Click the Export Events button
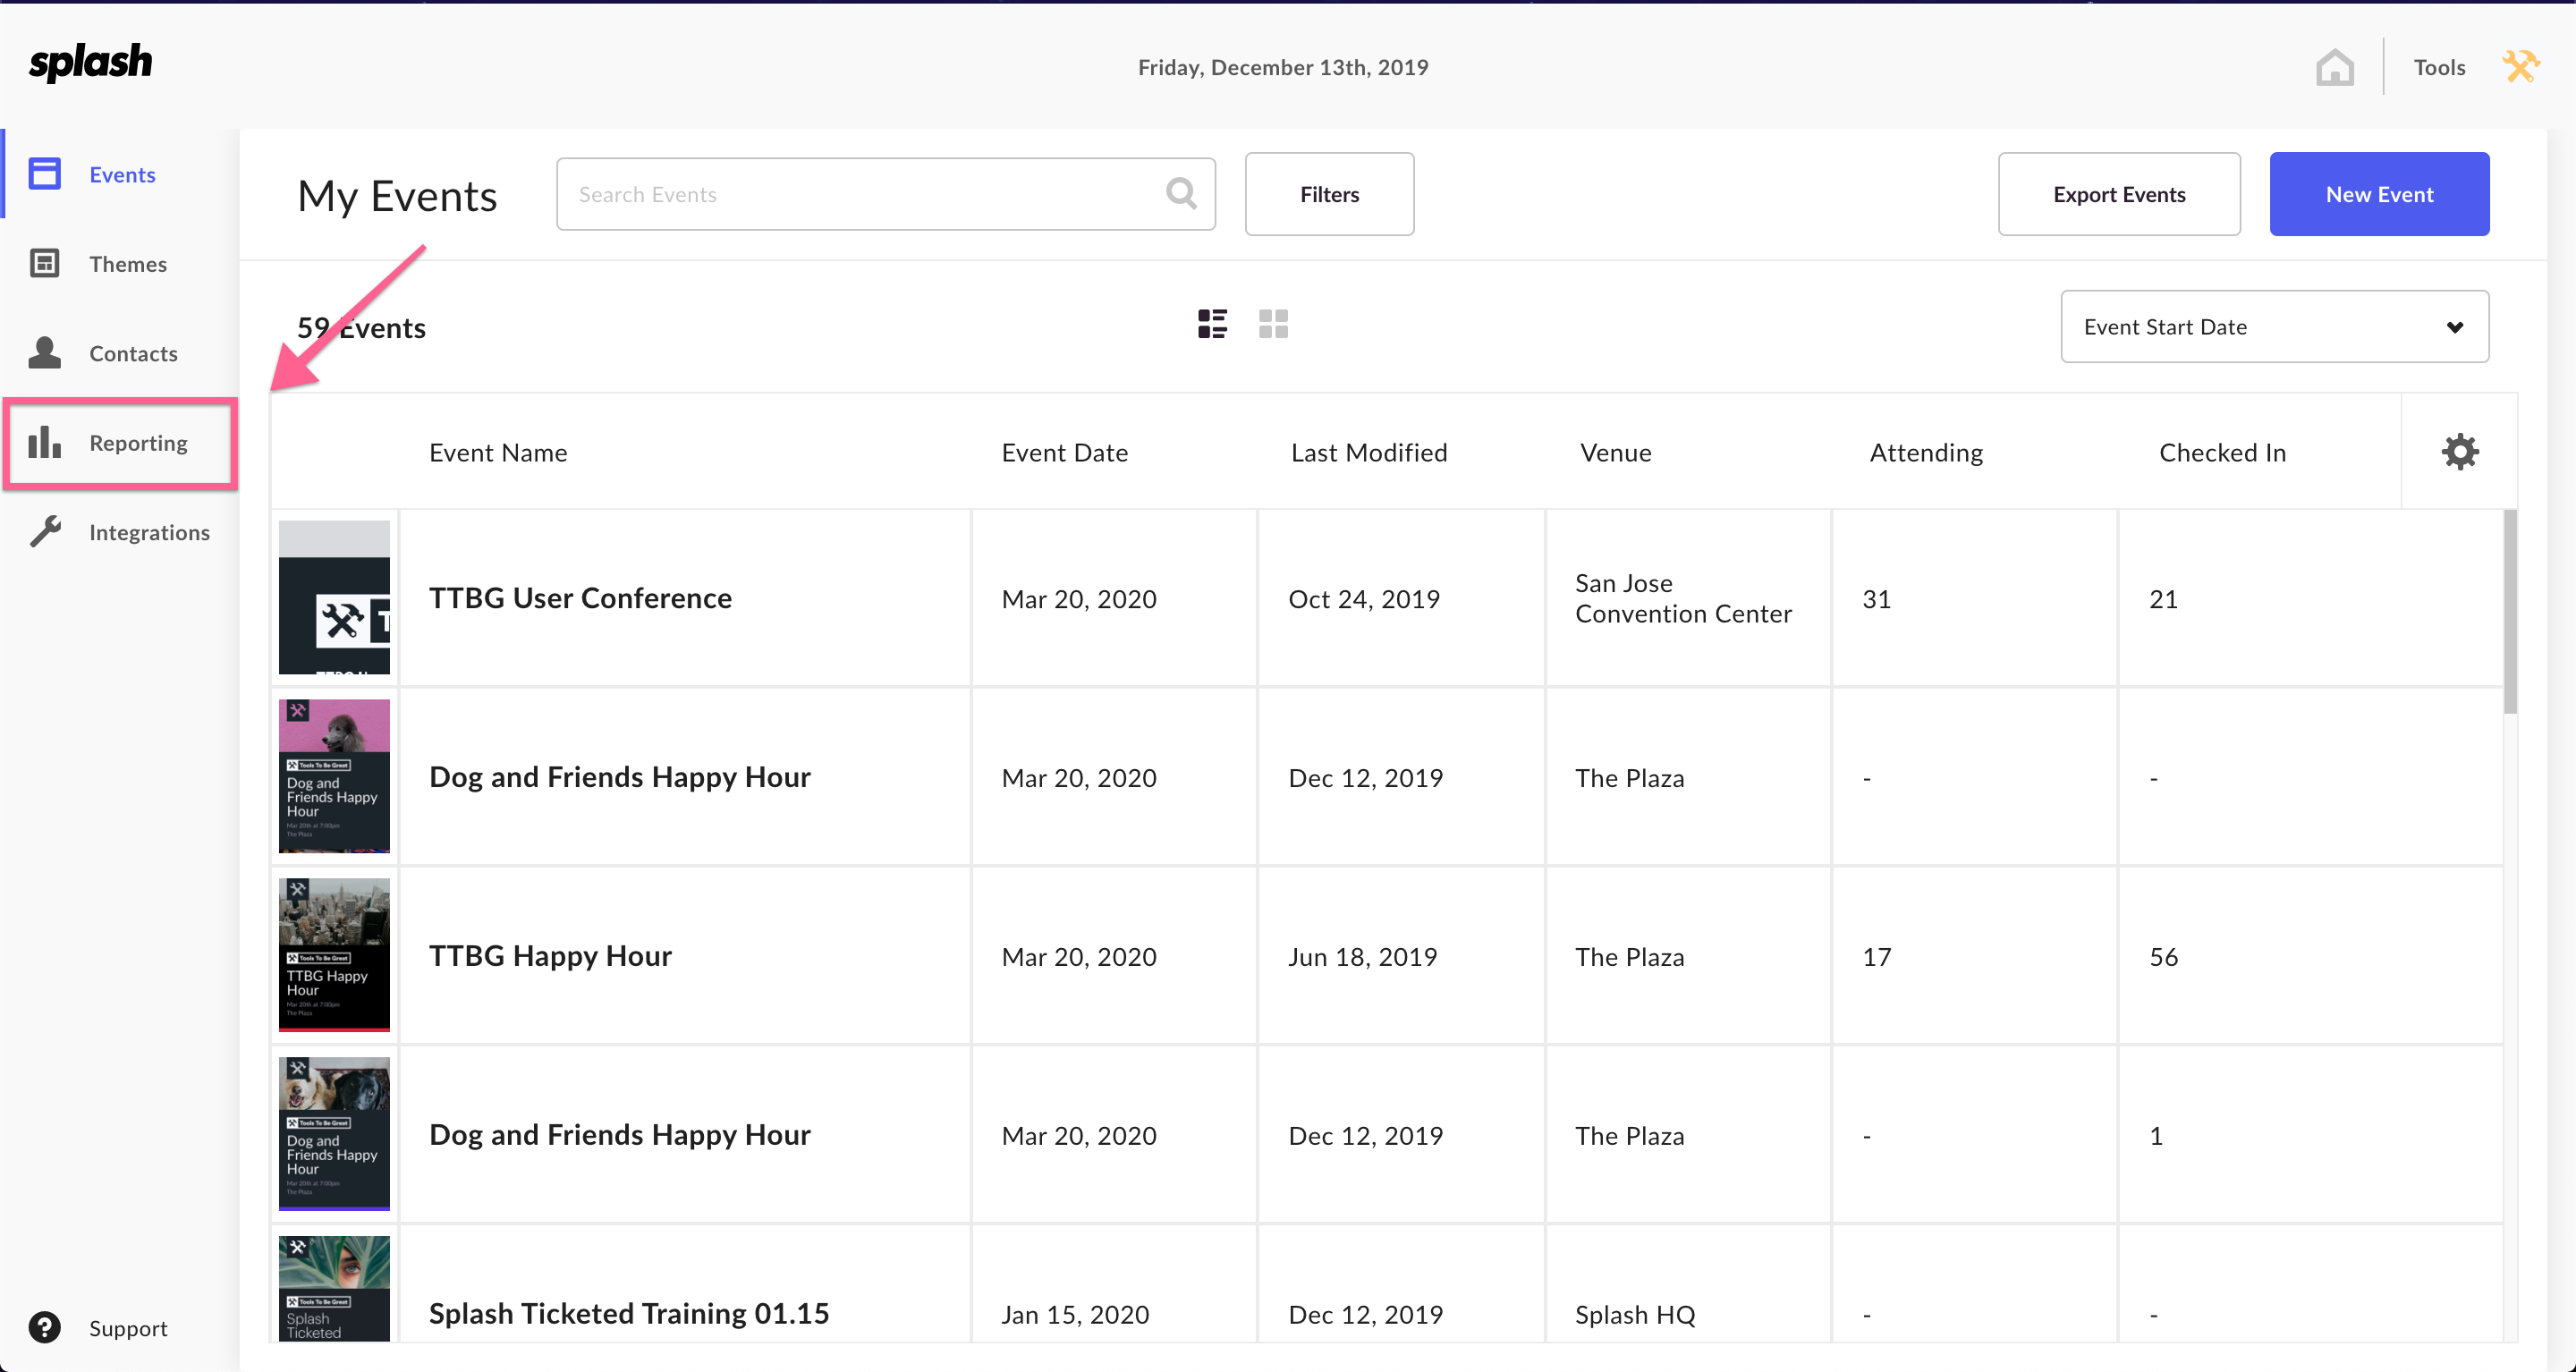Image resolution: width=2576 pixels, height=1372 pixels. (x=2119, y=194)
